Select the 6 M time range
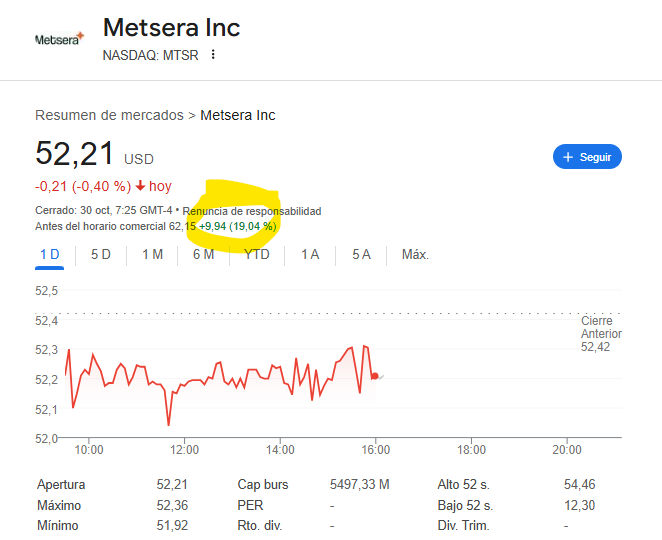662x540 pixels. pos(203,255)
